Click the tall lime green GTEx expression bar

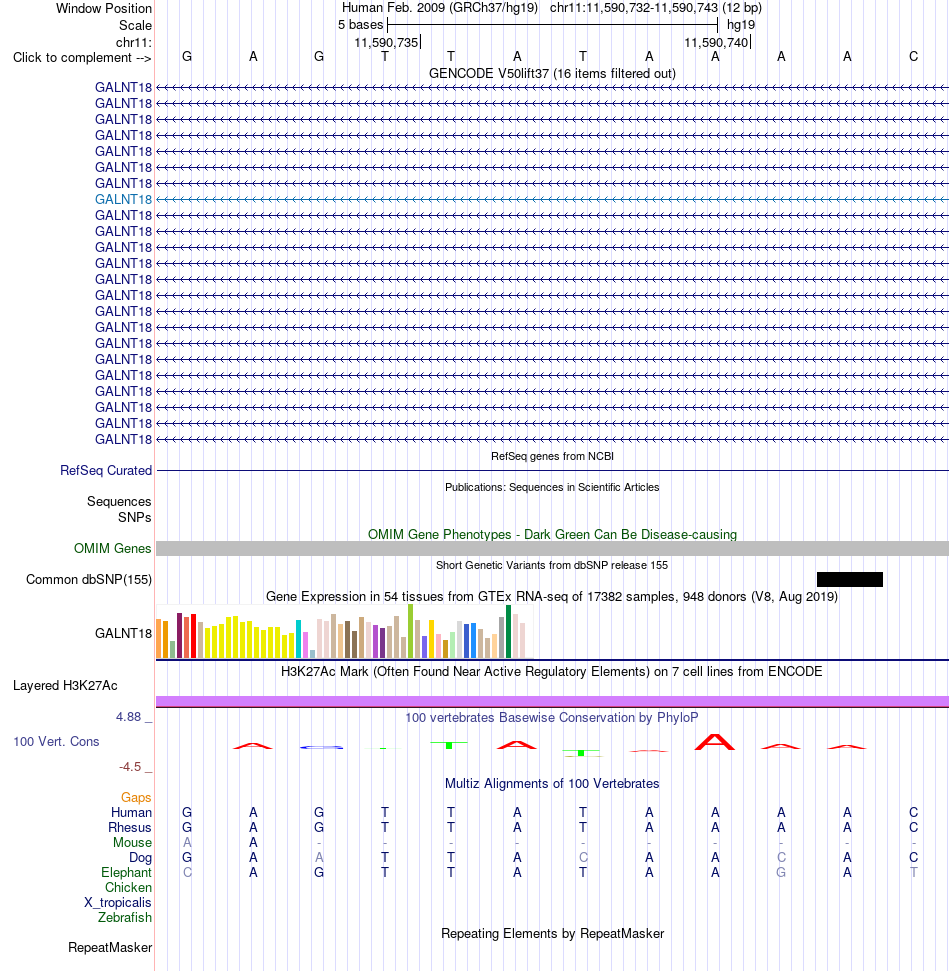pos(411,631)
